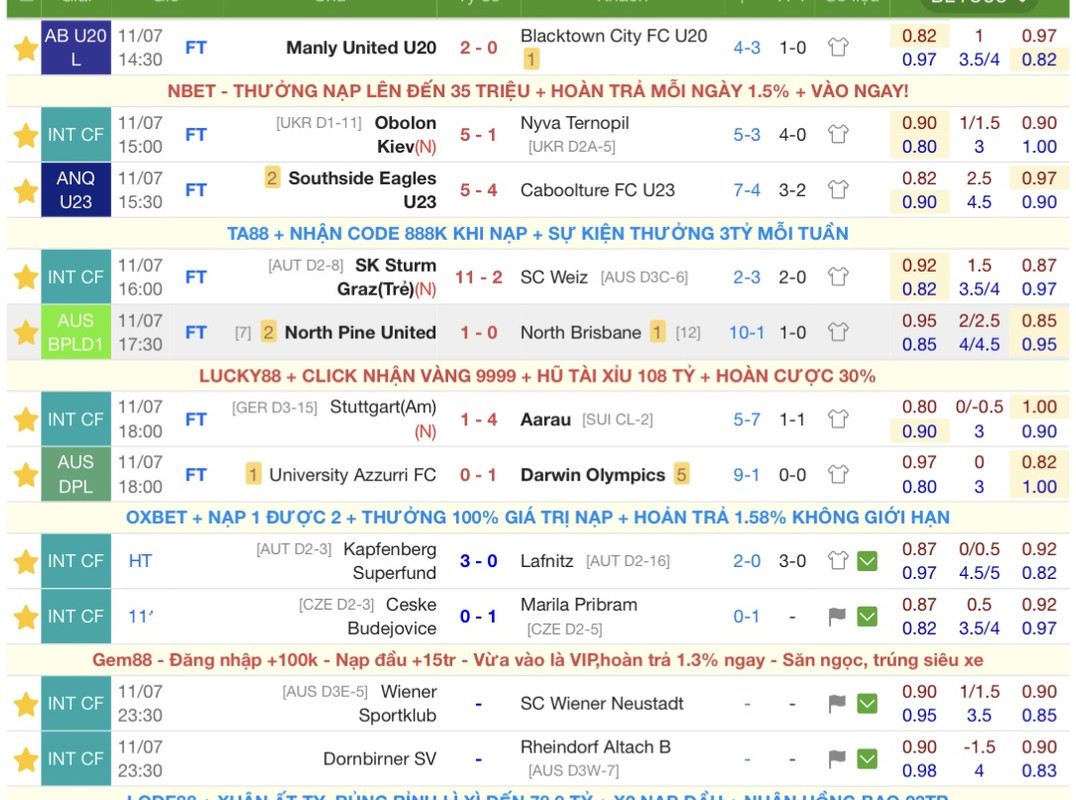
Task: Select the ANQ U23 league label
Action: (x=75, y=190)
